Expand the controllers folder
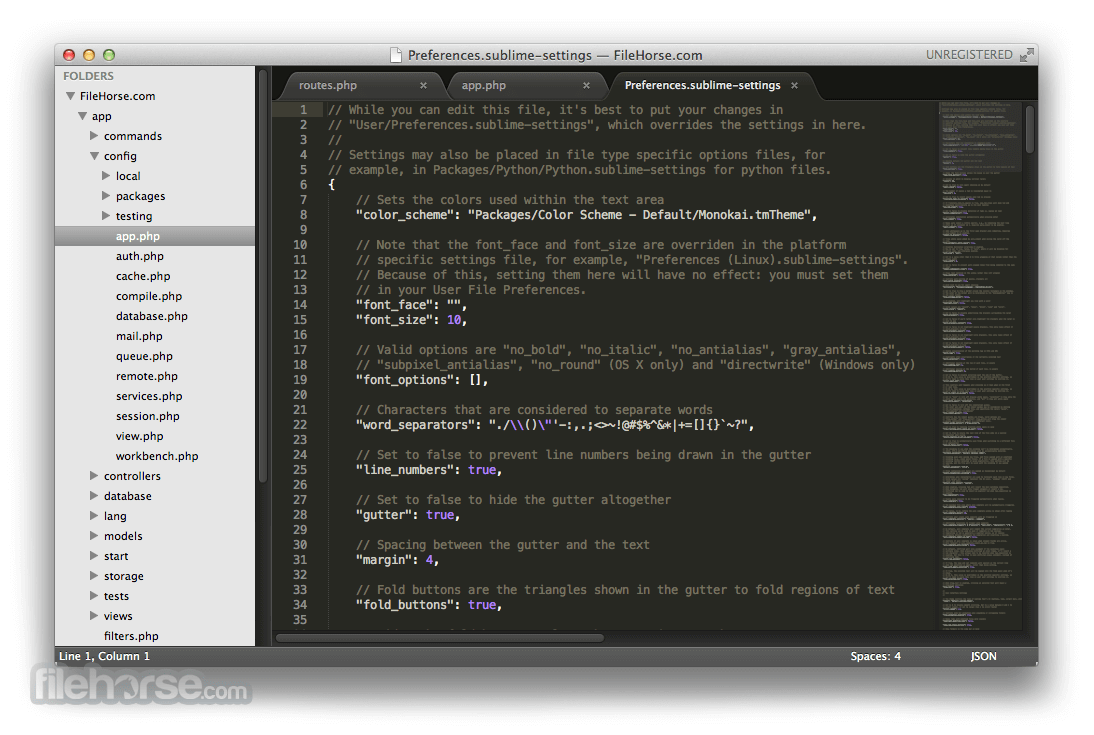Viewport: 1094px width, 735px height. coord(94,475)
